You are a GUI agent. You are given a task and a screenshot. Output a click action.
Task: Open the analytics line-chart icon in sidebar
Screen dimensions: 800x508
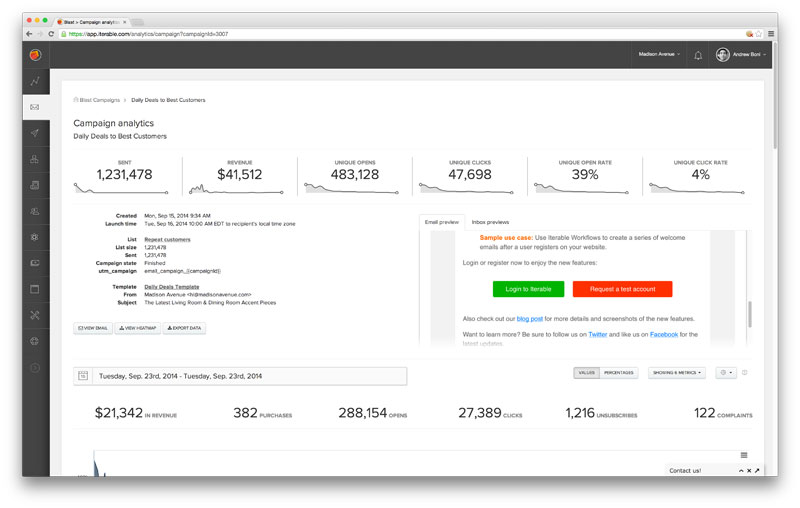(35, 81)
